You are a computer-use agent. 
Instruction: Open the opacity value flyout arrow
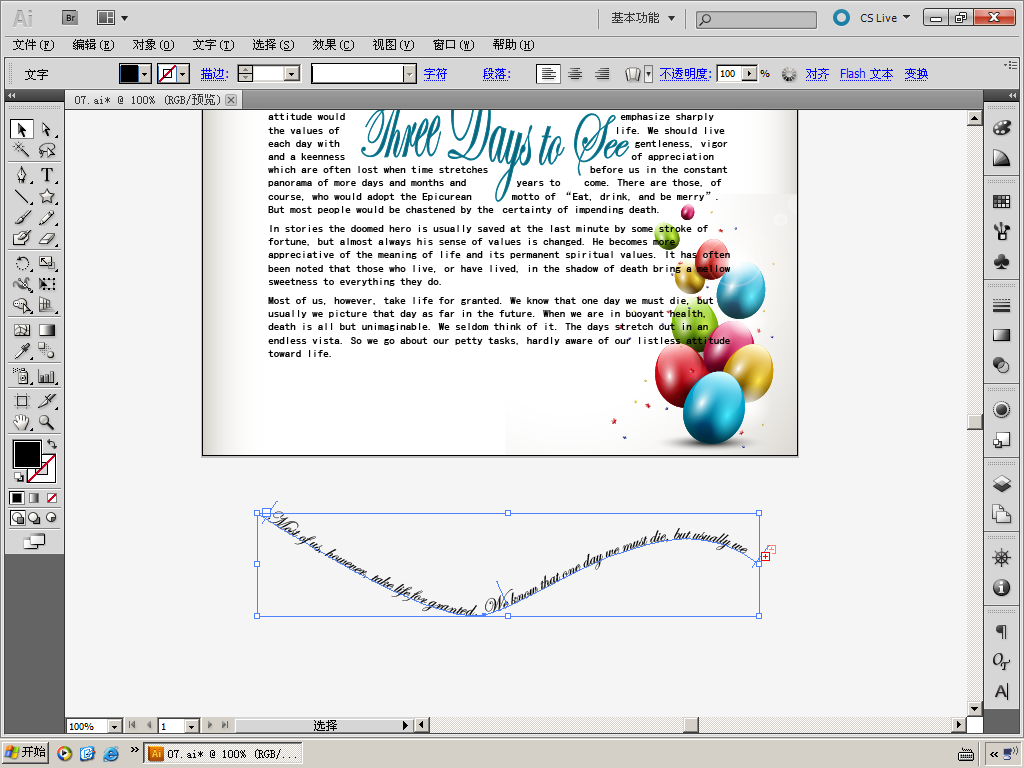(750, 74)
